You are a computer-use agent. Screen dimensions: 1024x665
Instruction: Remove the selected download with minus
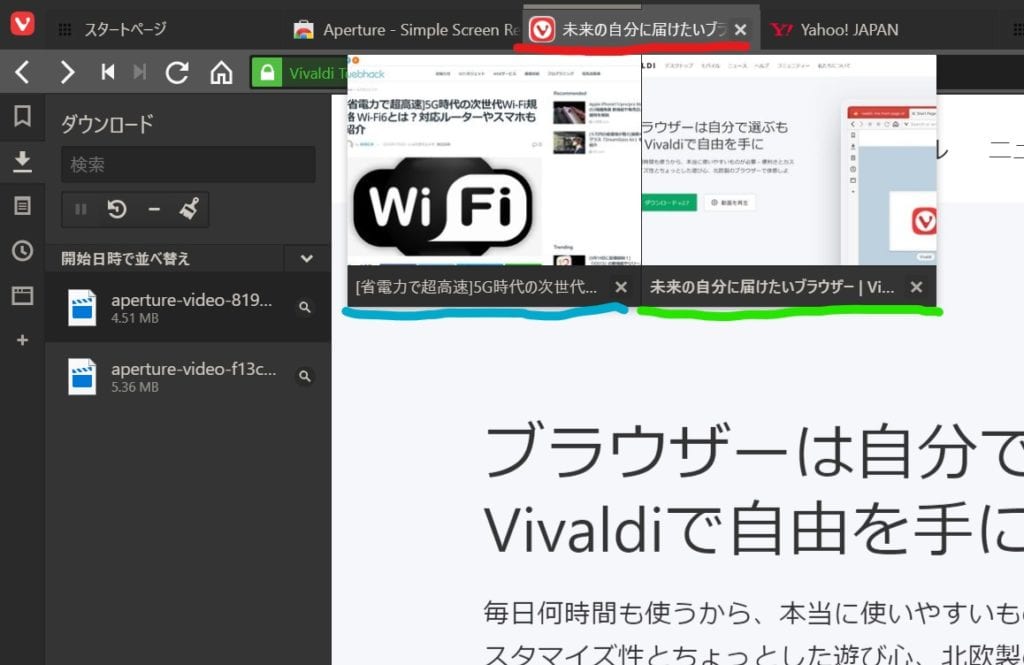coord(154,209)
